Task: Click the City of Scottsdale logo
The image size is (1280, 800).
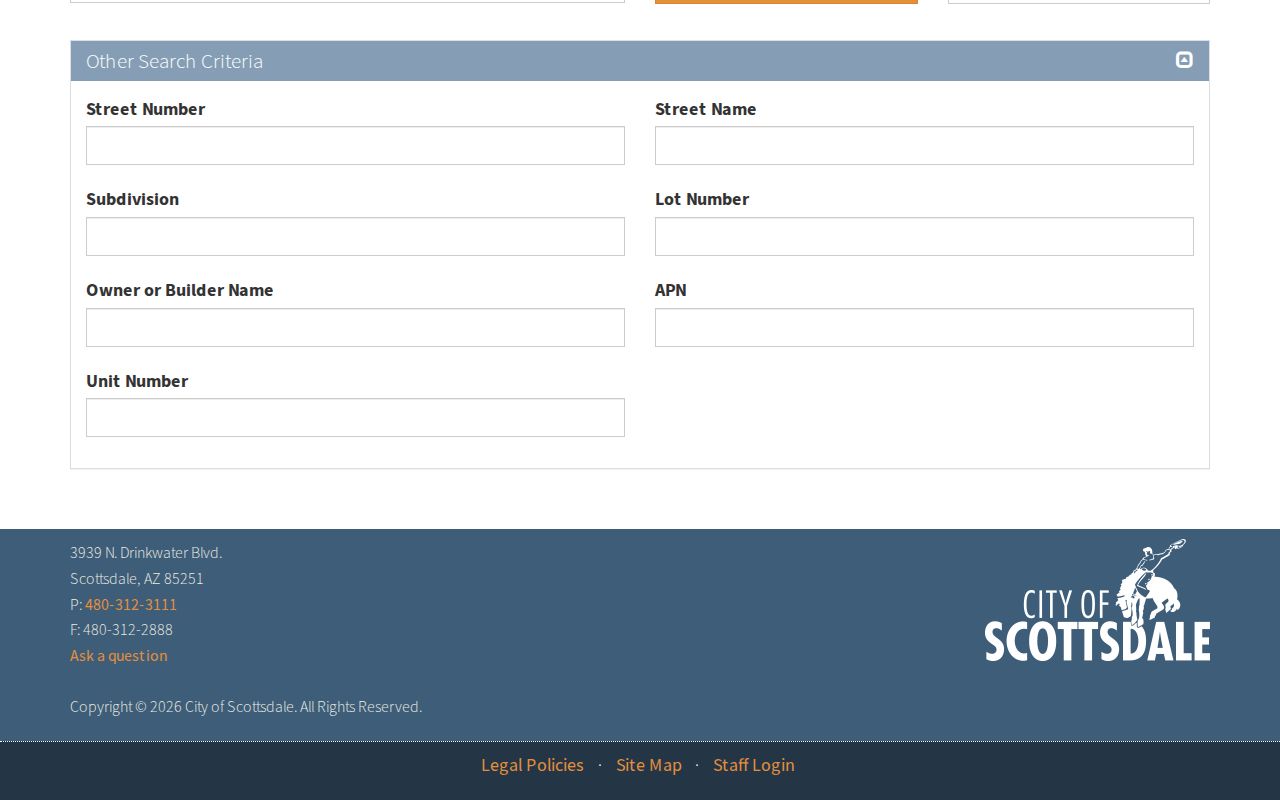Action: tap(1097, 600)
